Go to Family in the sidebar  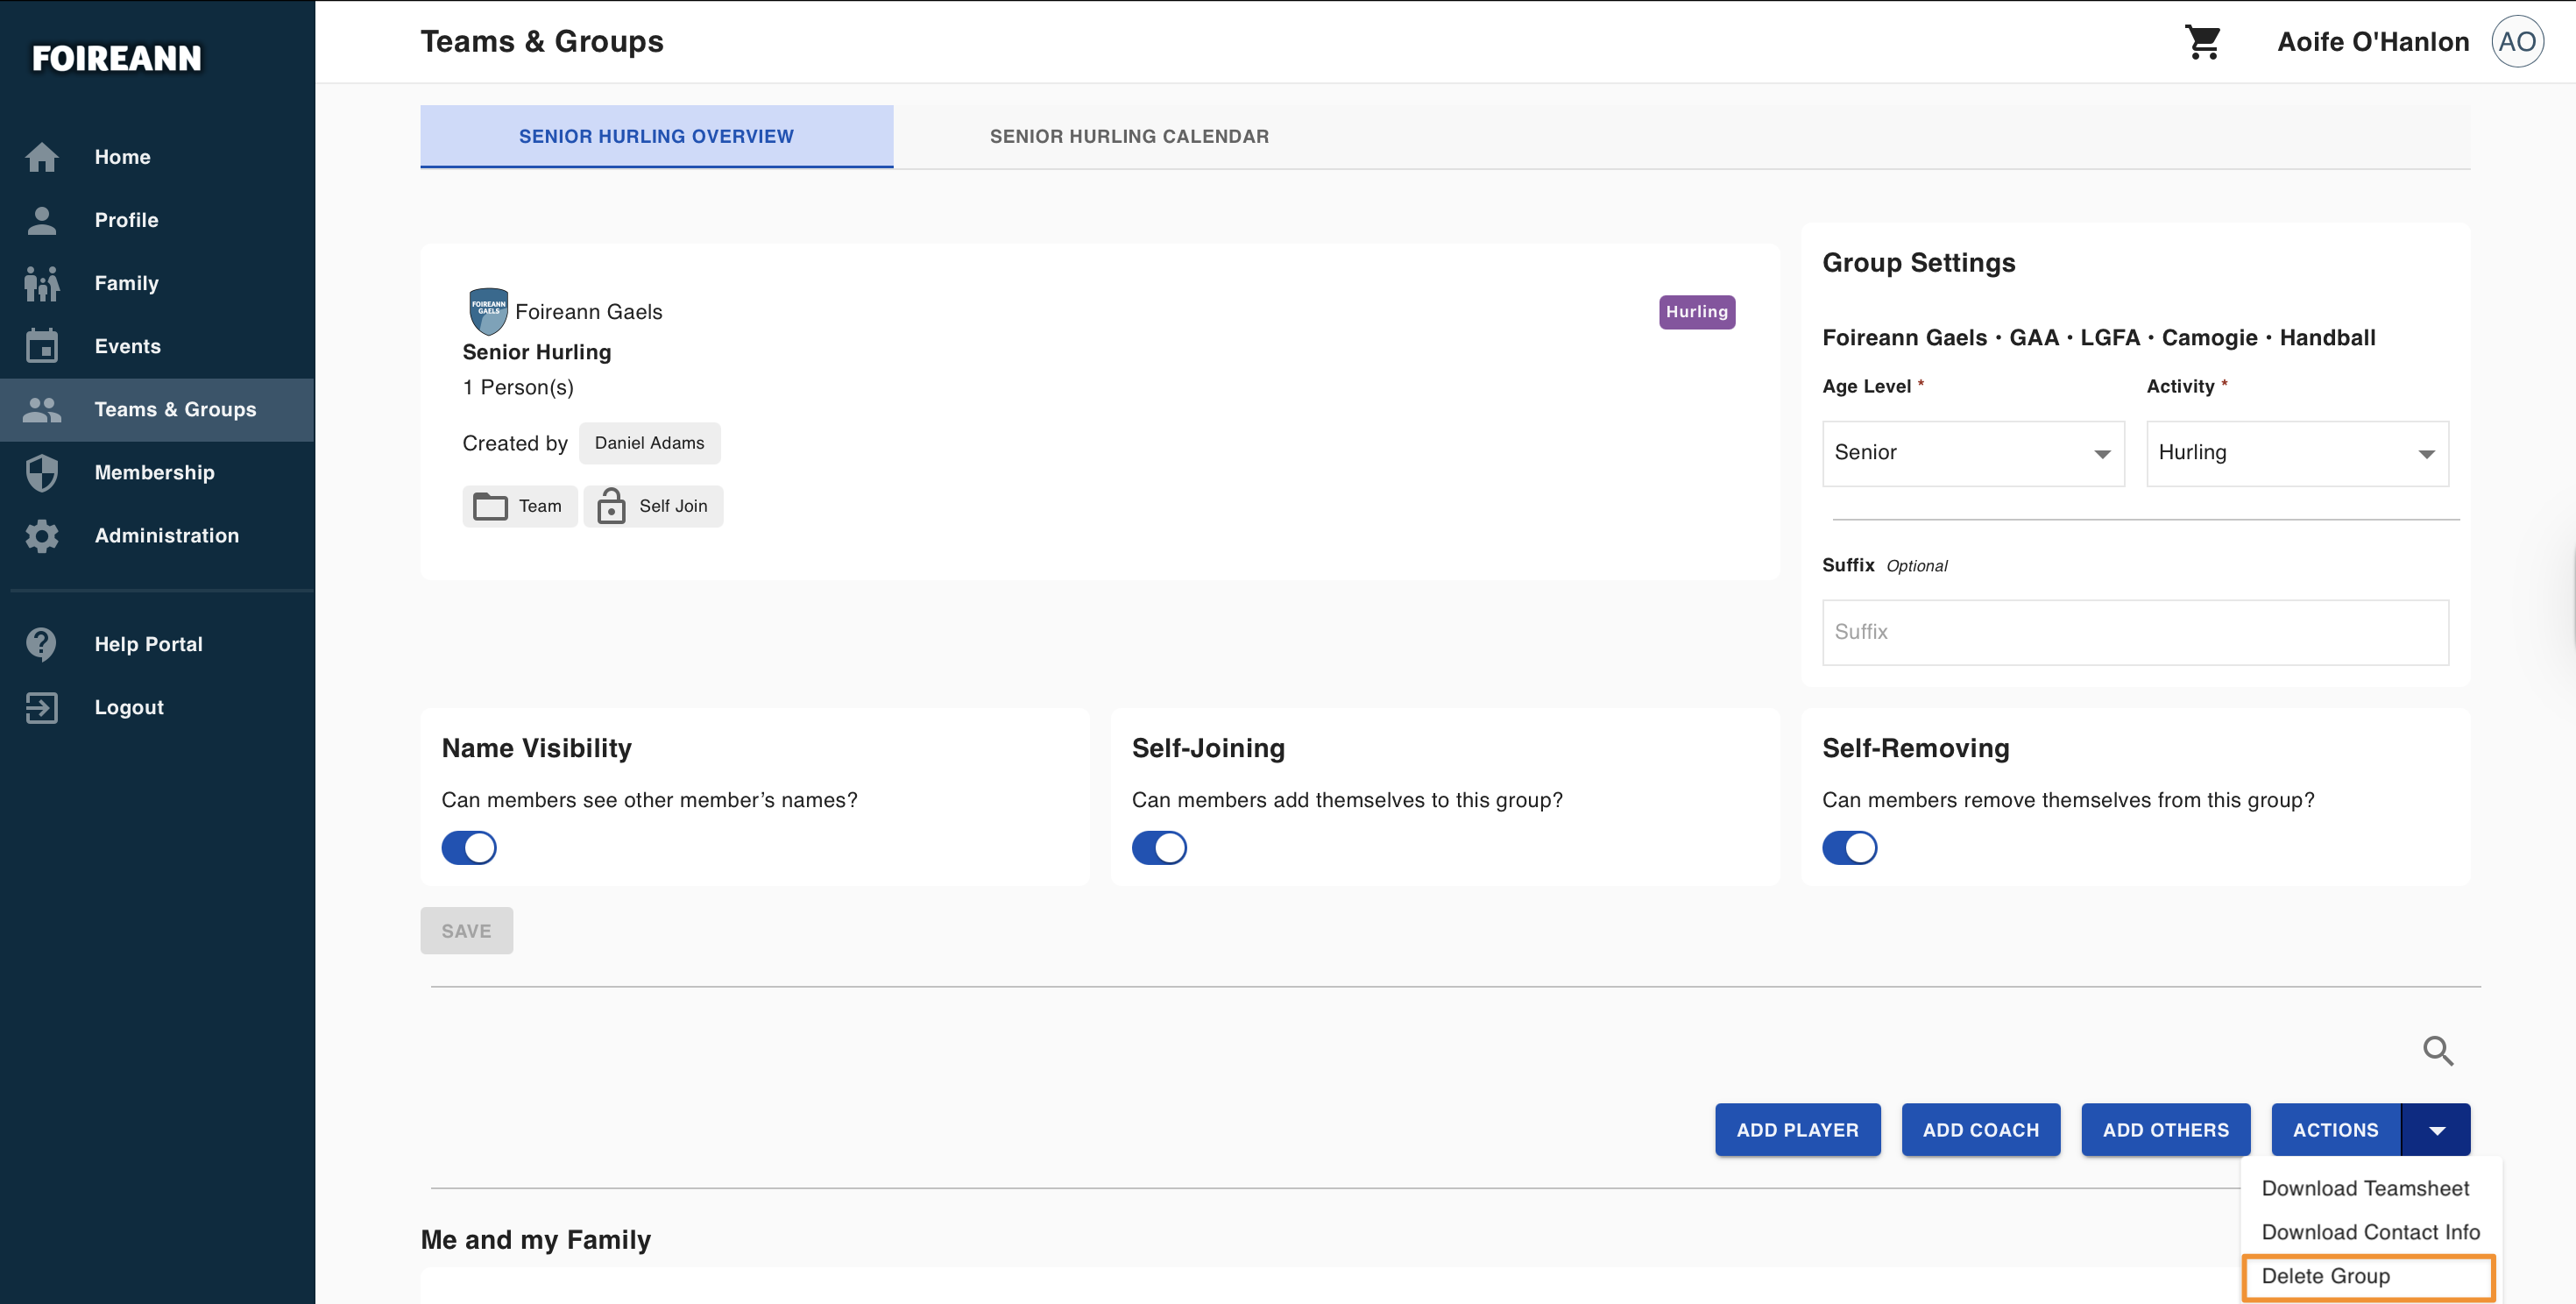pos(126,283)
